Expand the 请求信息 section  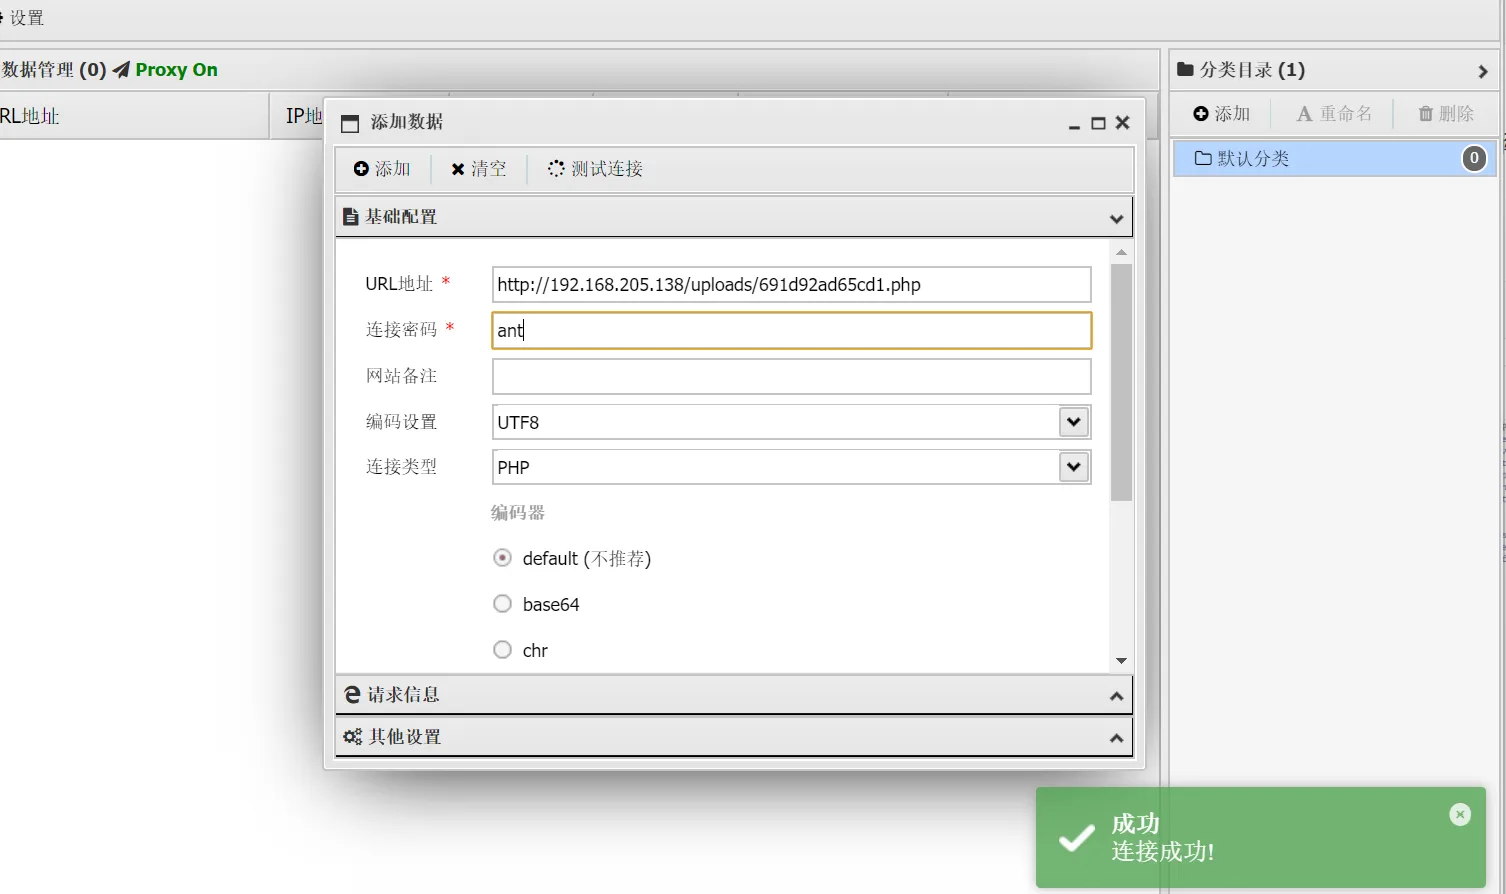(x=734, y=695)
